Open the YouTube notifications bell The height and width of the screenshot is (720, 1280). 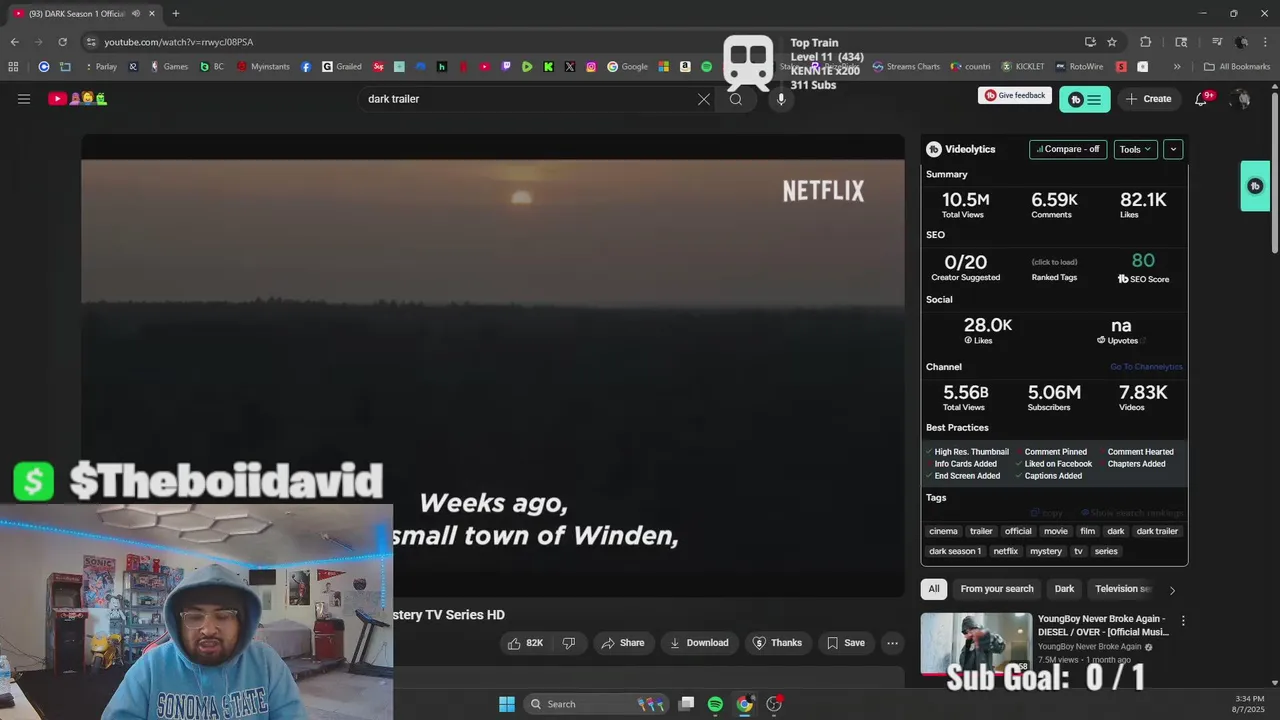(x=1201, y=99)
